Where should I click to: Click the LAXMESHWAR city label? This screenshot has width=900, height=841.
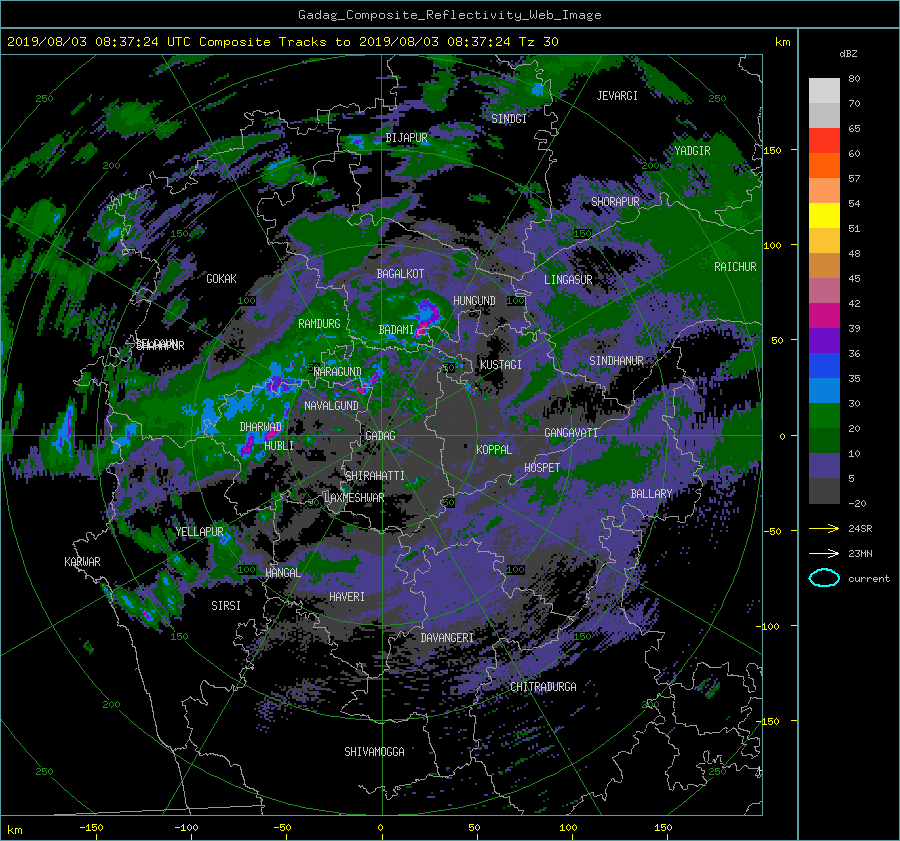(354, 498)
